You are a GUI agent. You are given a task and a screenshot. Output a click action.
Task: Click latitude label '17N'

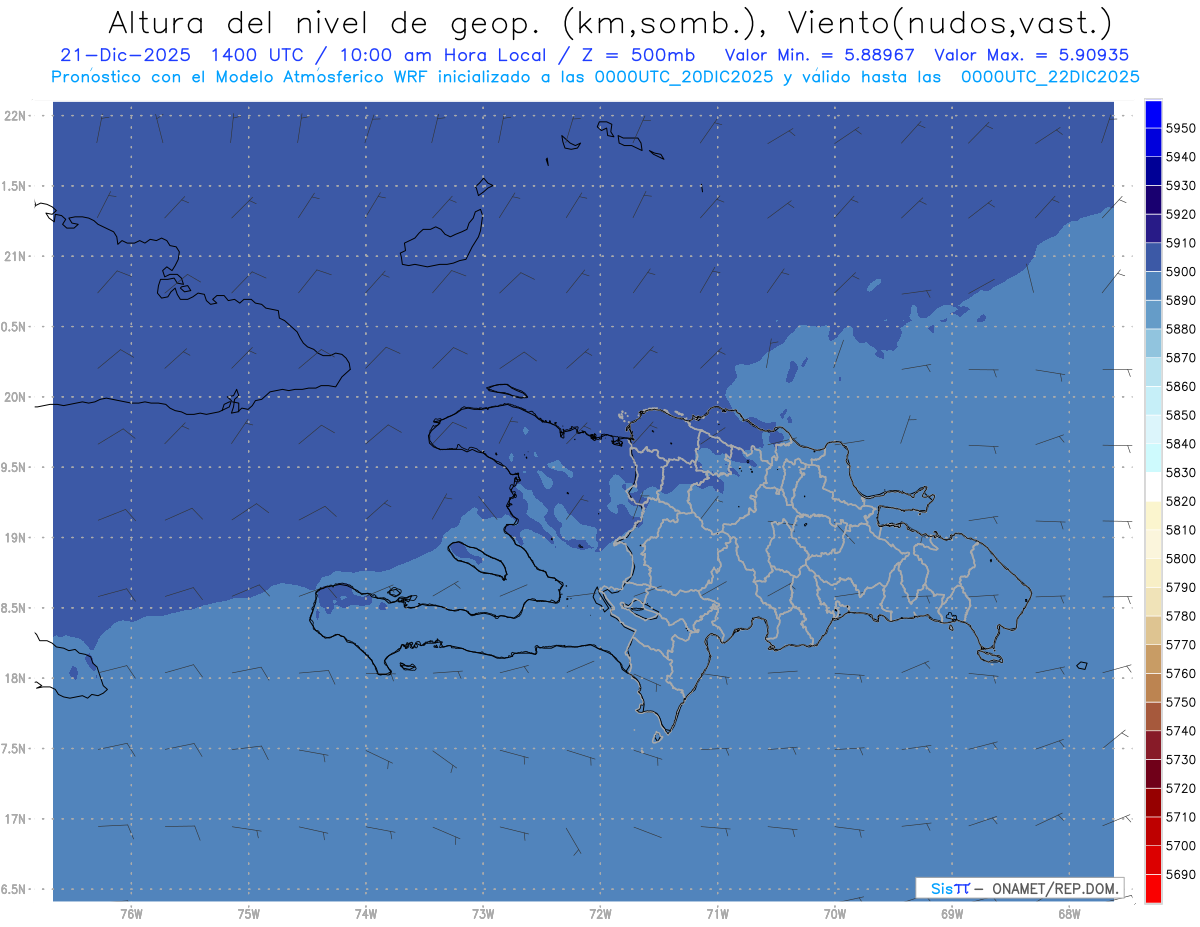[15, 819]
